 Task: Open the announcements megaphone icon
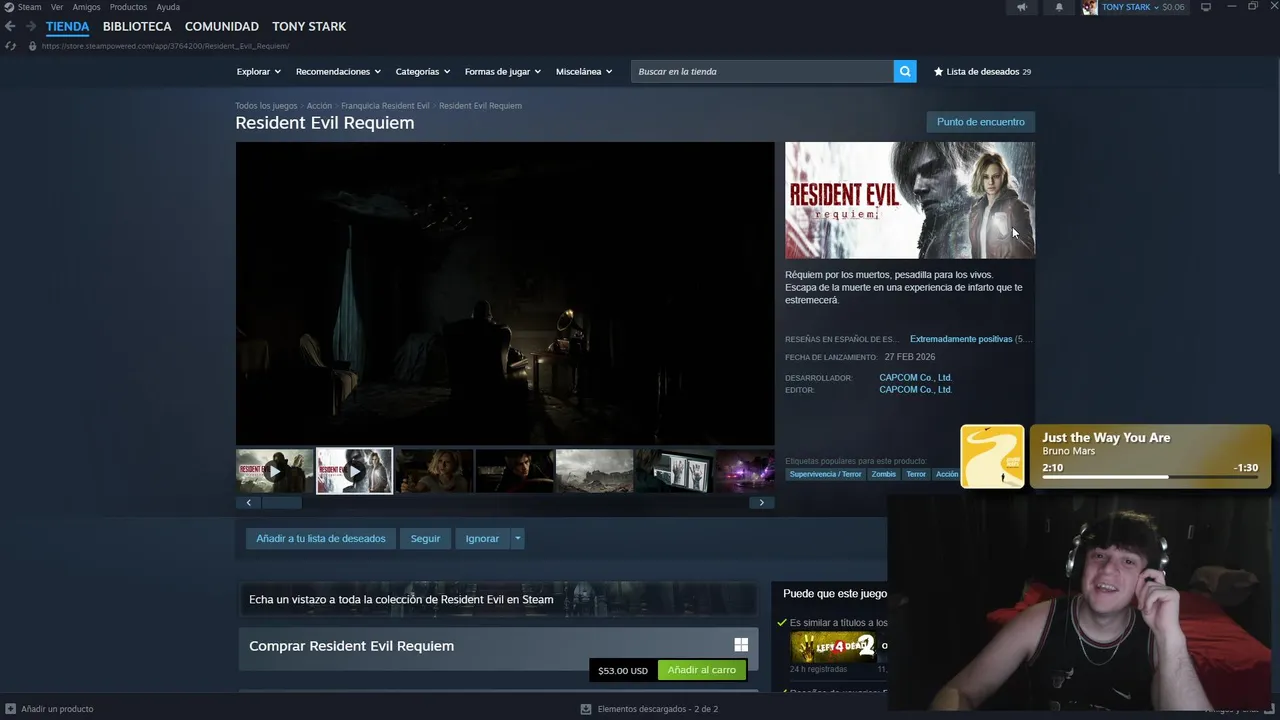point(1022,7)
